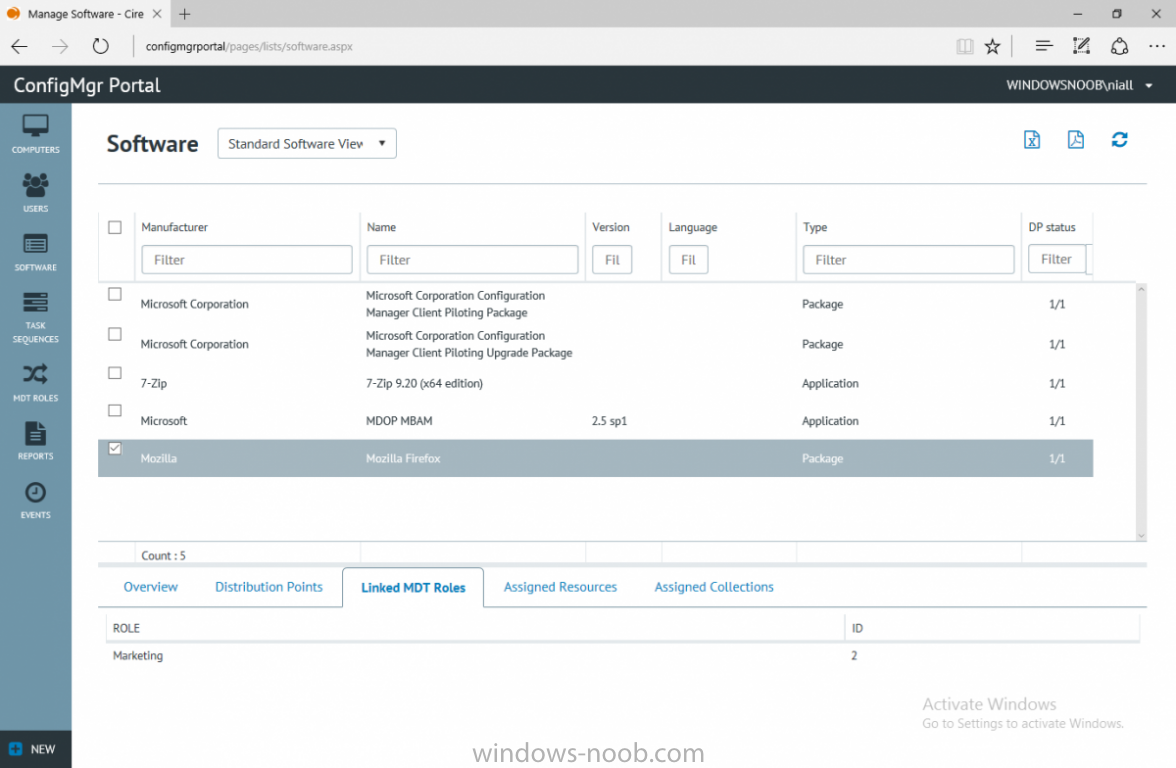The image size is (1176, 768).
Task: Open the browser reading view
Action: [964, 46]
